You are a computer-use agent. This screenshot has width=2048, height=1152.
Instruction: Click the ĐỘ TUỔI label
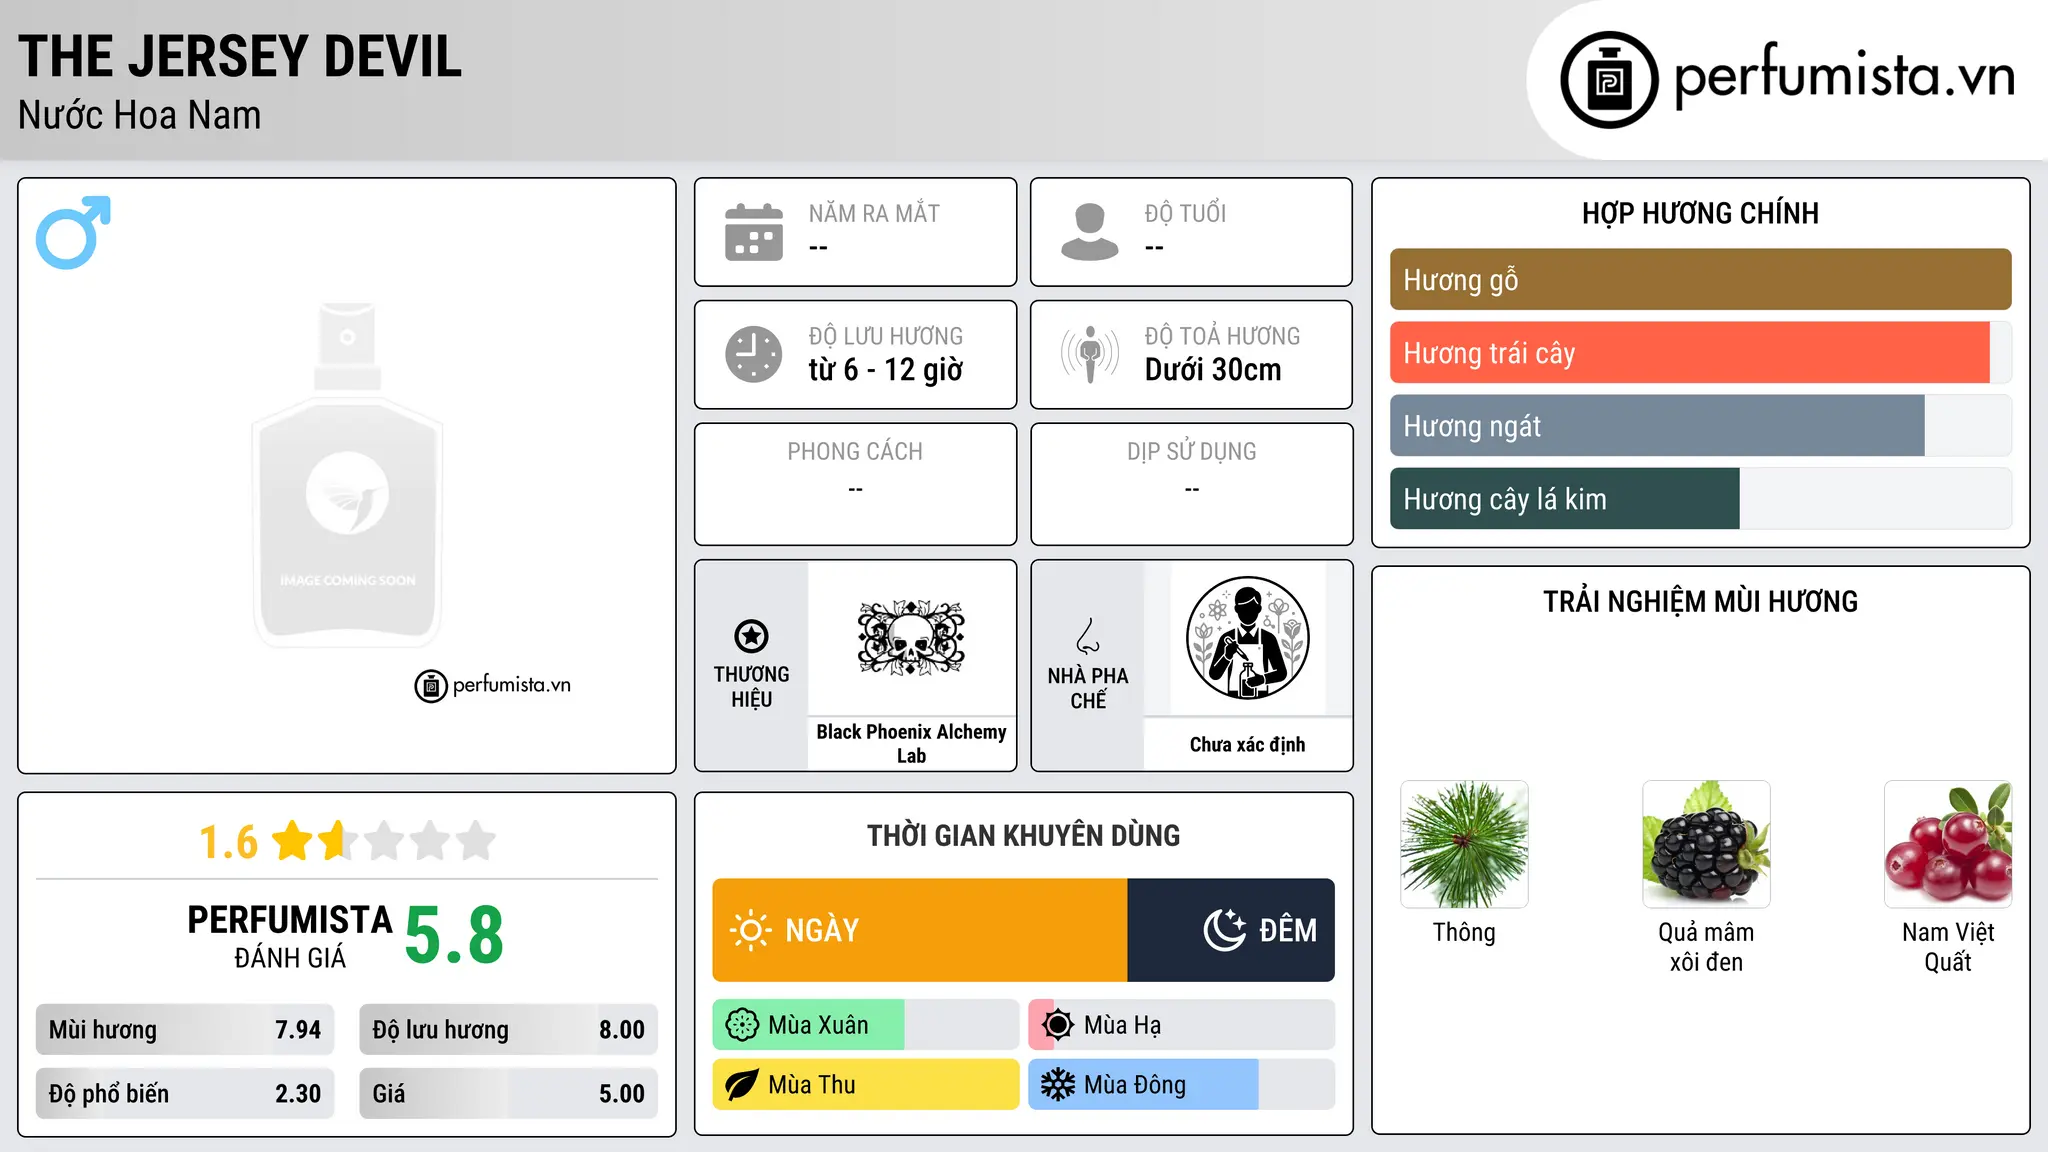[1185, 213]
